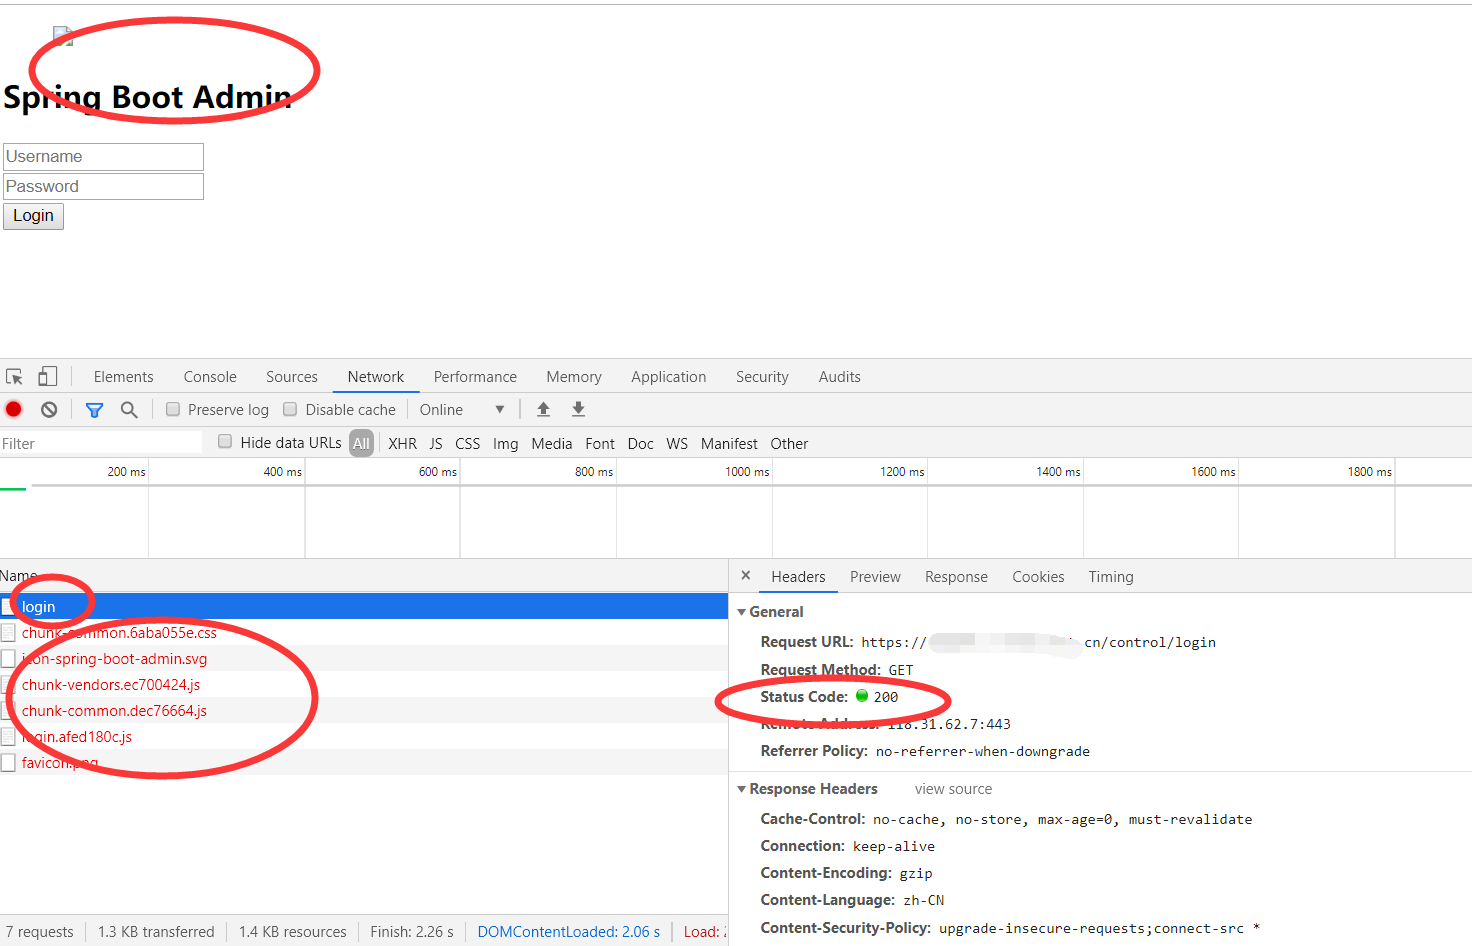Screen dimensions: 1472x946
Task: Select the inspect element cursor icon
Action: click(x=14, y=376)
